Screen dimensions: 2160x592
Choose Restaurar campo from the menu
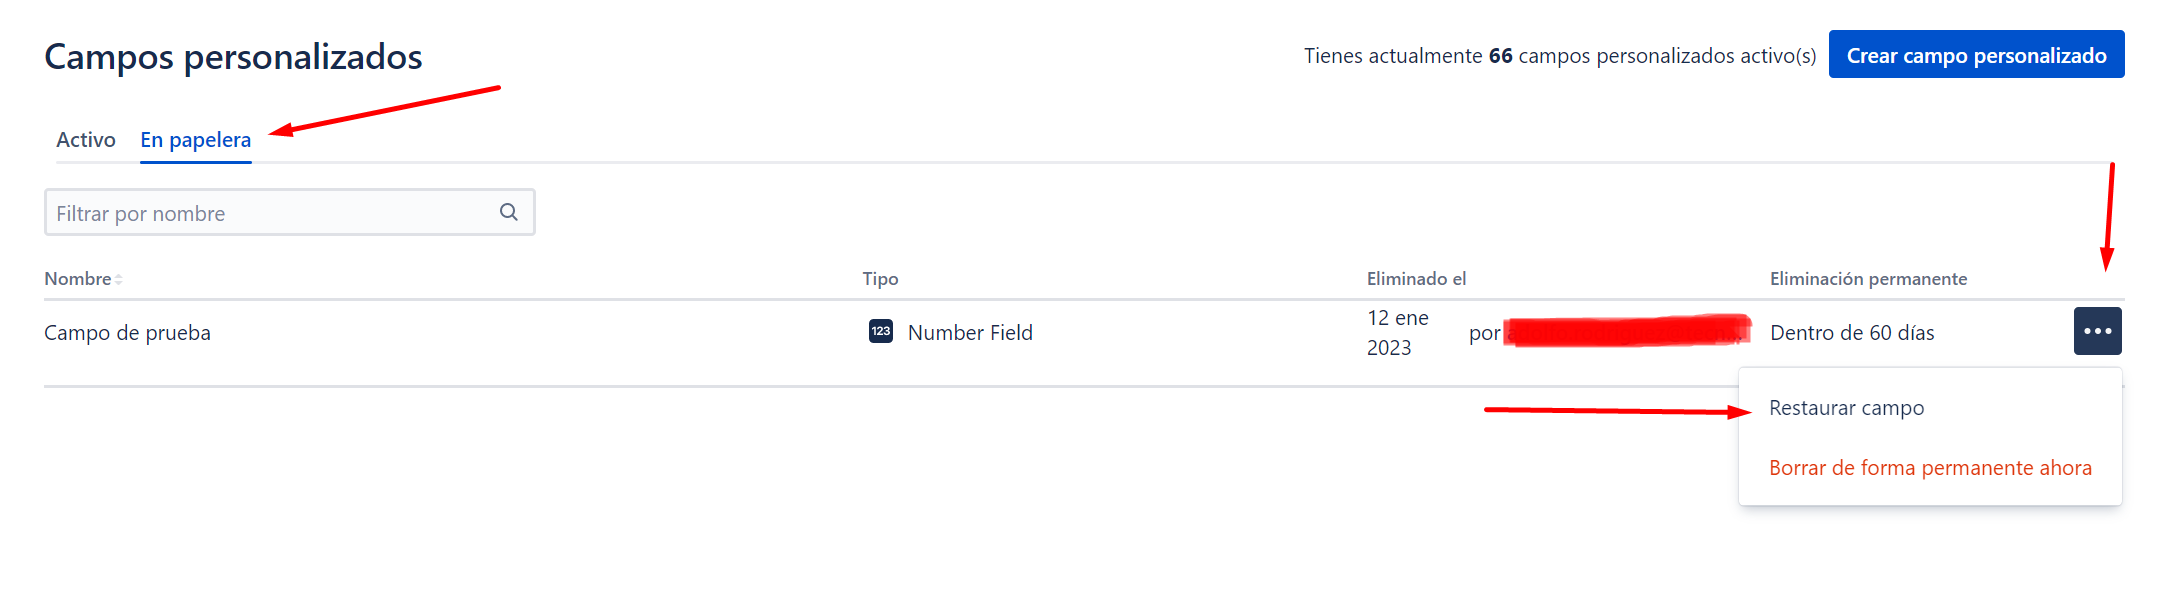pos(1846,408)
